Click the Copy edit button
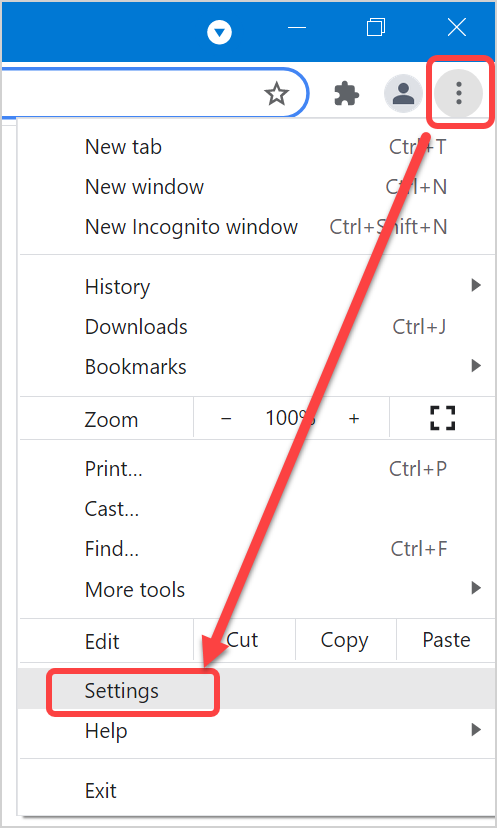Screen dimensions: 497x828 (x=345, y=641)
